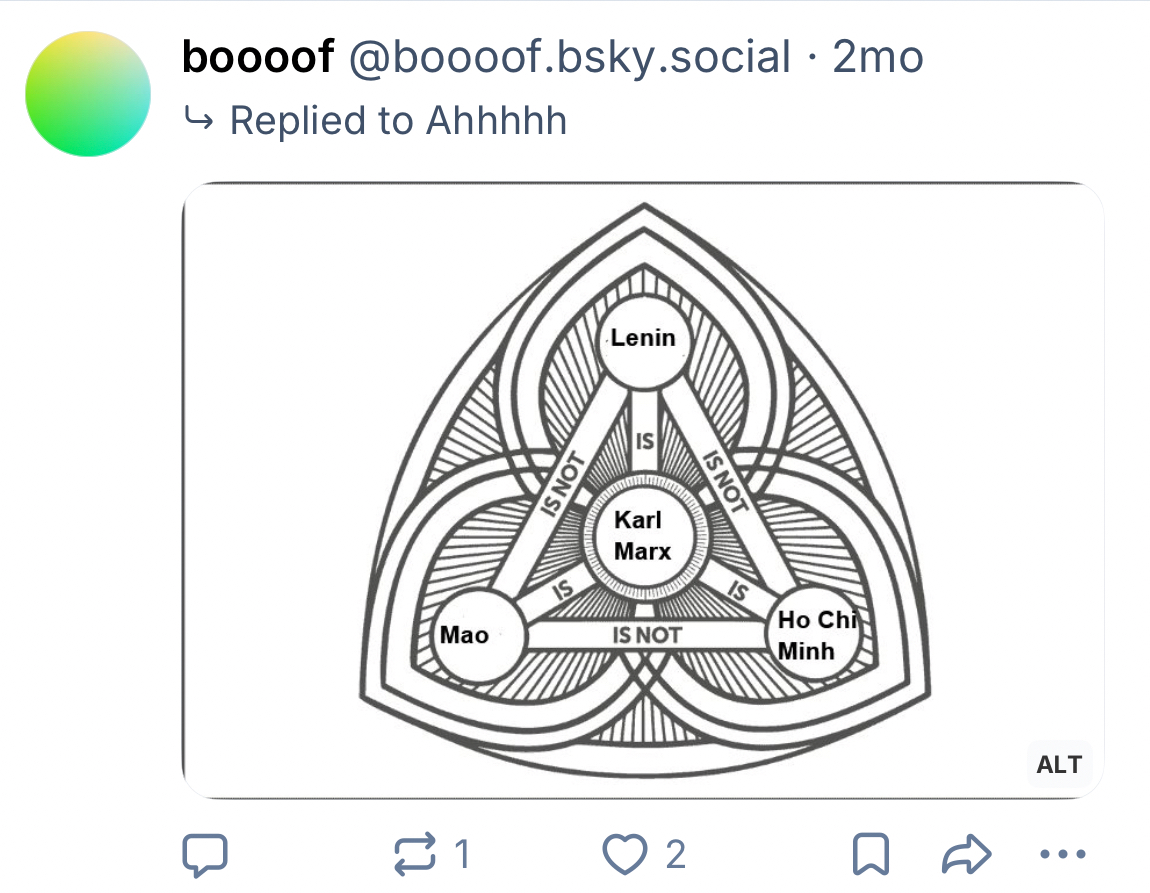Open boooof's gradient profile avatar
The image size is (1150, 893).
pyautogui.click(x=88, y=93)
